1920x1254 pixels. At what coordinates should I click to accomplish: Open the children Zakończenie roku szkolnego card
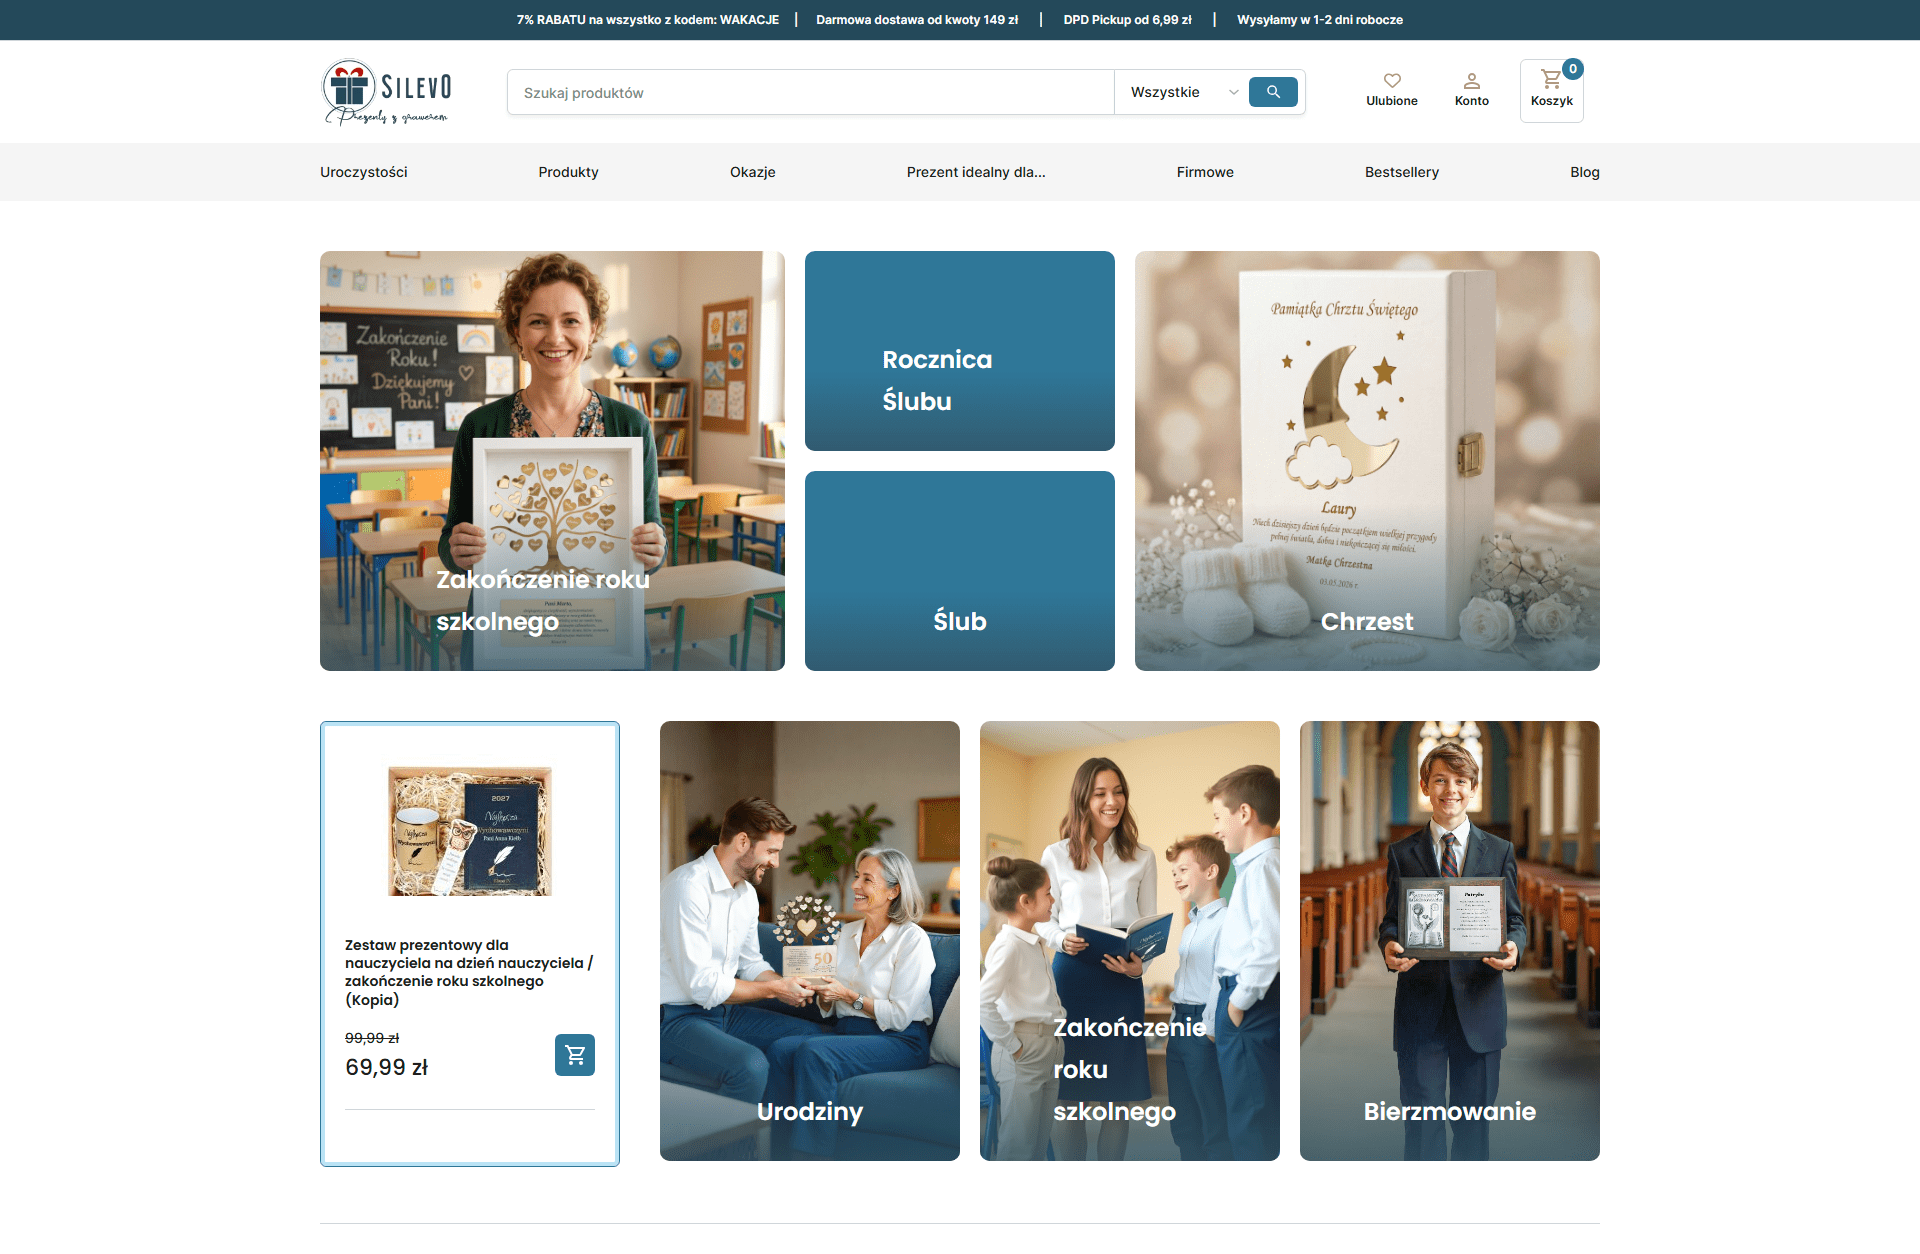click(1130, 941)
